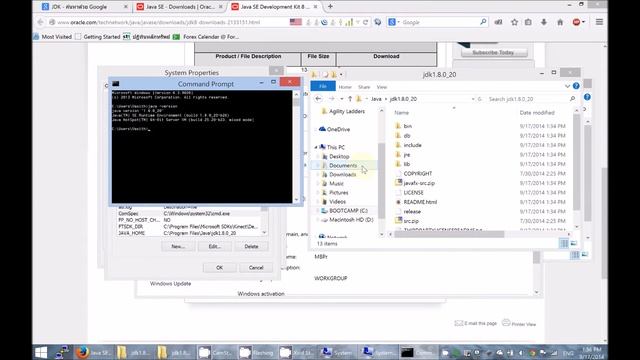Open the Explorer View ribbon tab
640x360 pixels.
point(382,87)
